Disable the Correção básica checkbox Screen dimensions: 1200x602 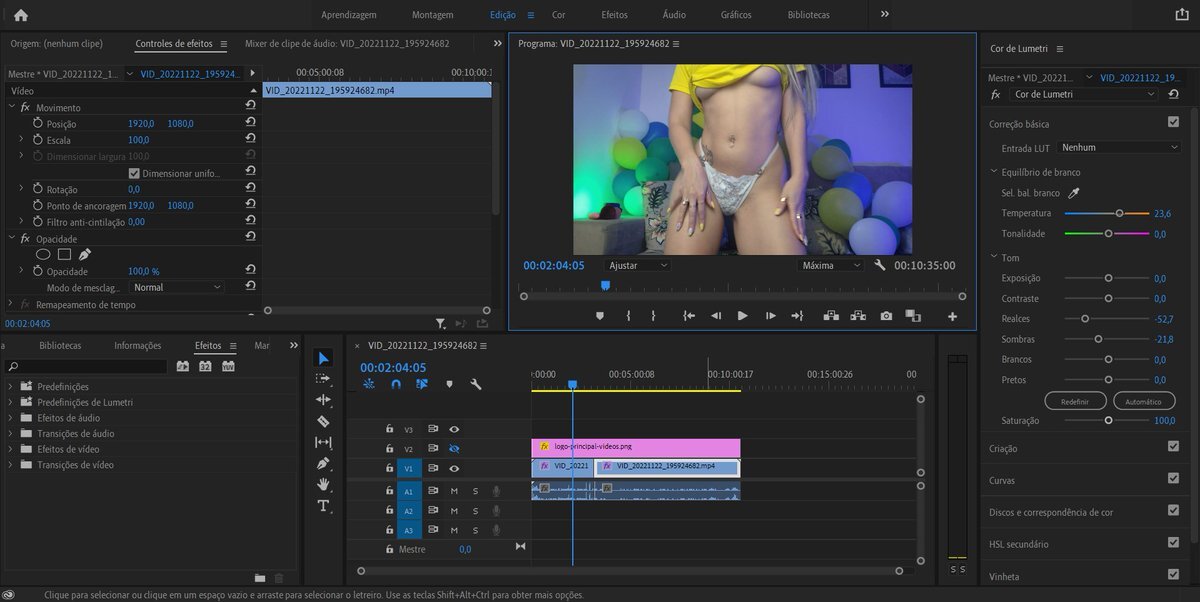(x=1173, y=123)
